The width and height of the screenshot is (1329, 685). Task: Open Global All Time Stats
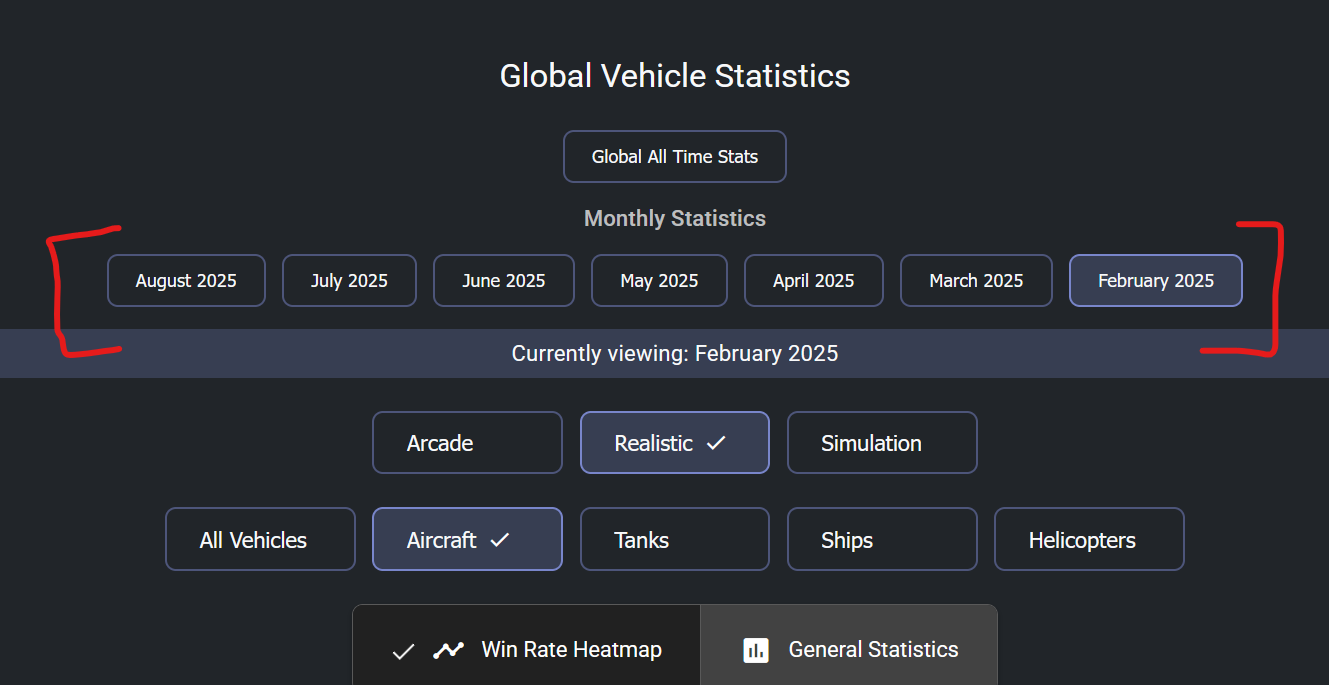pos(674,157)
